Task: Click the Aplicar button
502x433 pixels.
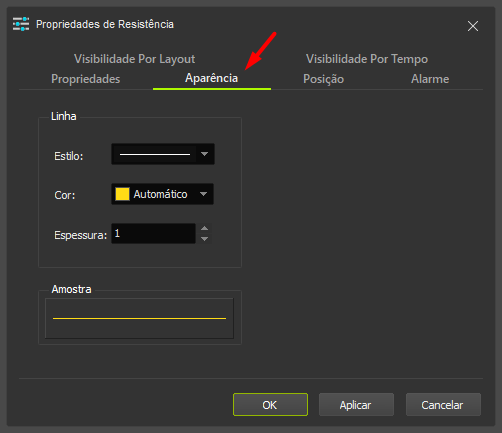Action: click(x=356, y=405)
